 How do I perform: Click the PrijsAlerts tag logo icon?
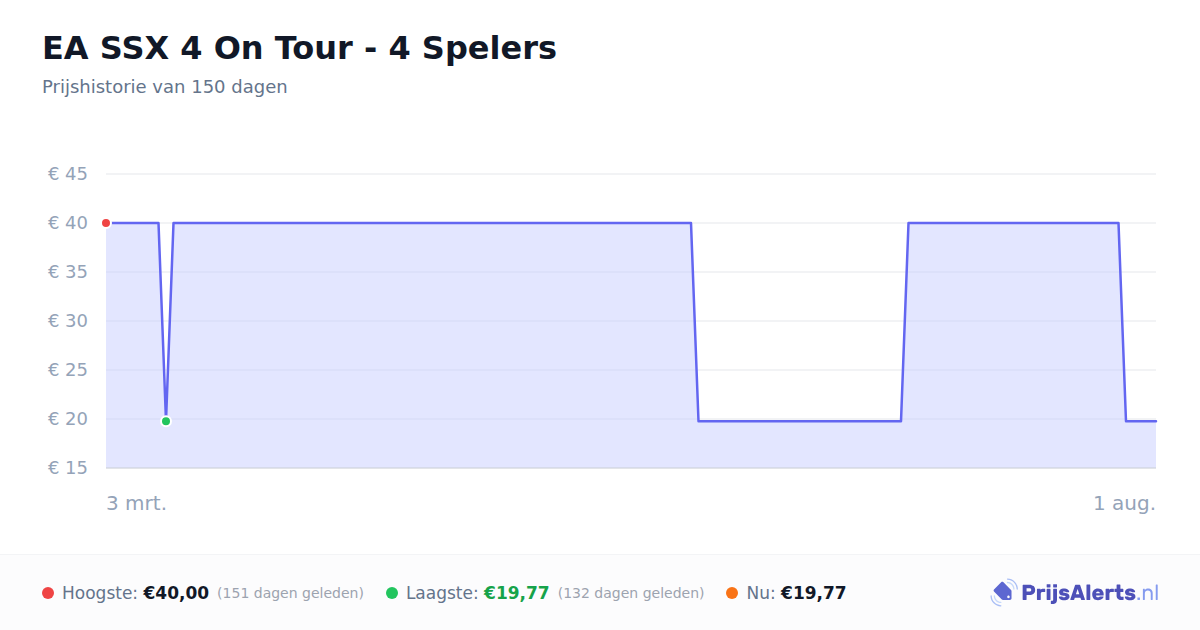pyautogui.click(x=1003, y=593)
